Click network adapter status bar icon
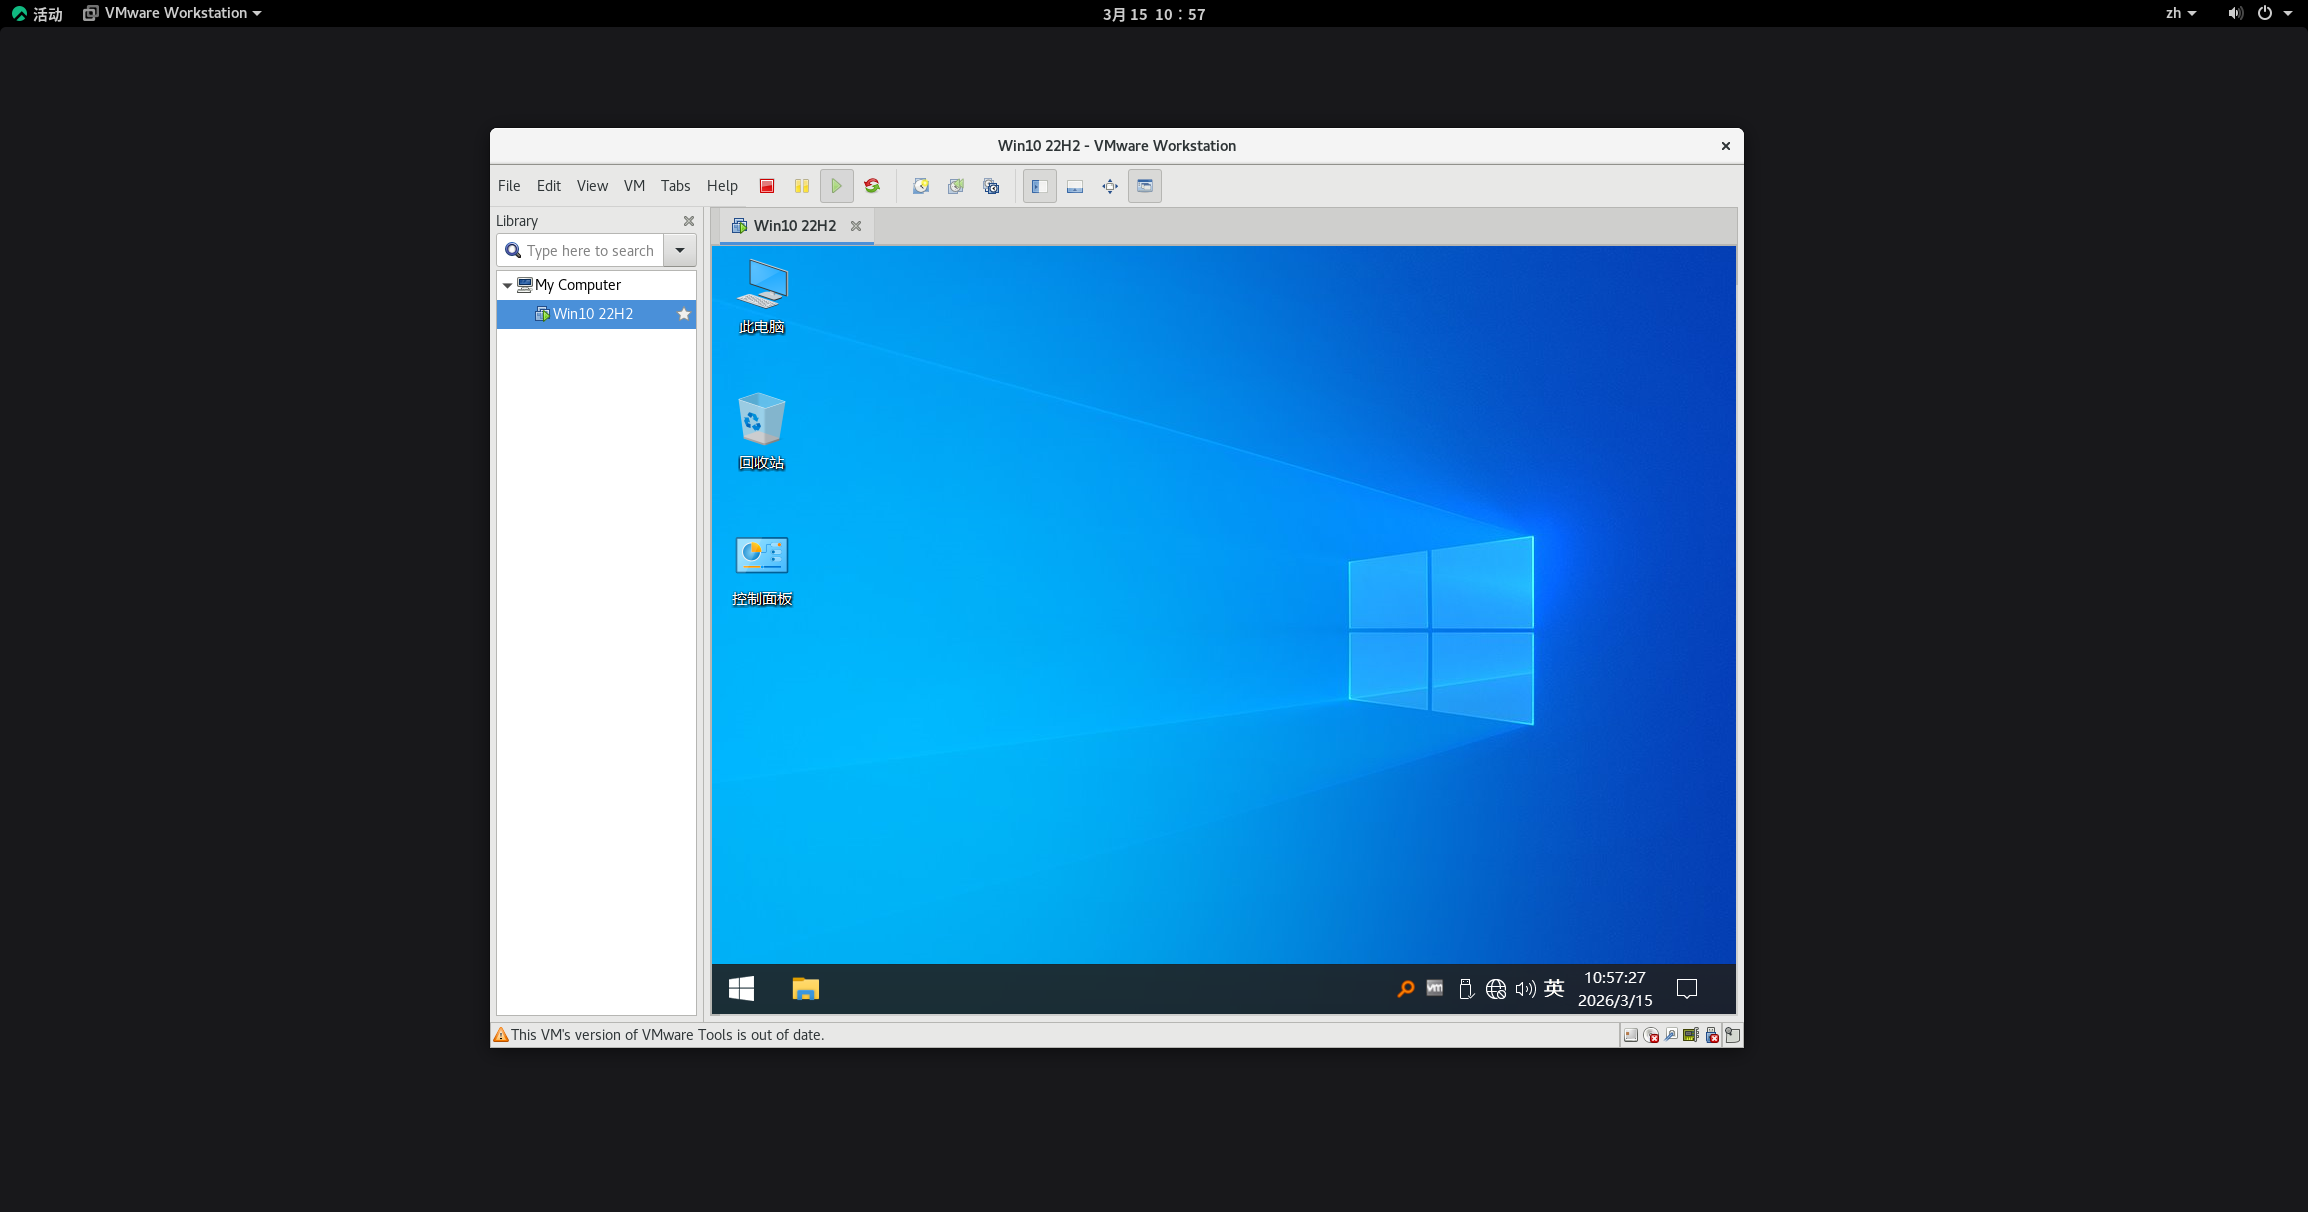 point(1671,1035)
